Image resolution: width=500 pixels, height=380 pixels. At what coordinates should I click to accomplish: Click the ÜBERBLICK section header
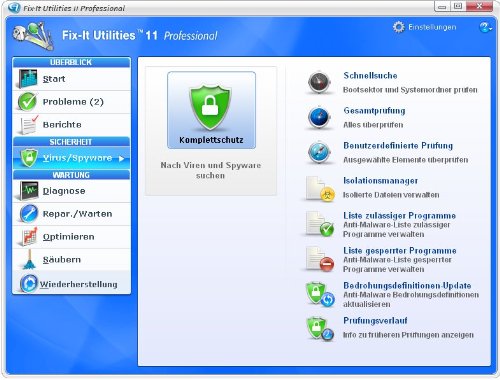[71, 62]
